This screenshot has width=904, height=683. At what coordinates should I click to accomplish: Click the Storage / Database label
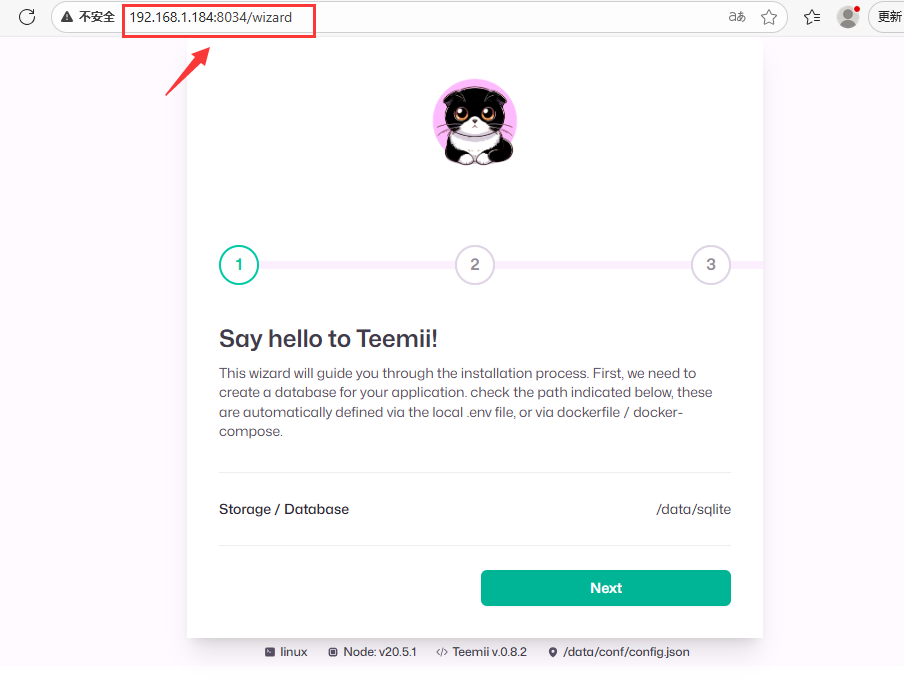(284, 509)
